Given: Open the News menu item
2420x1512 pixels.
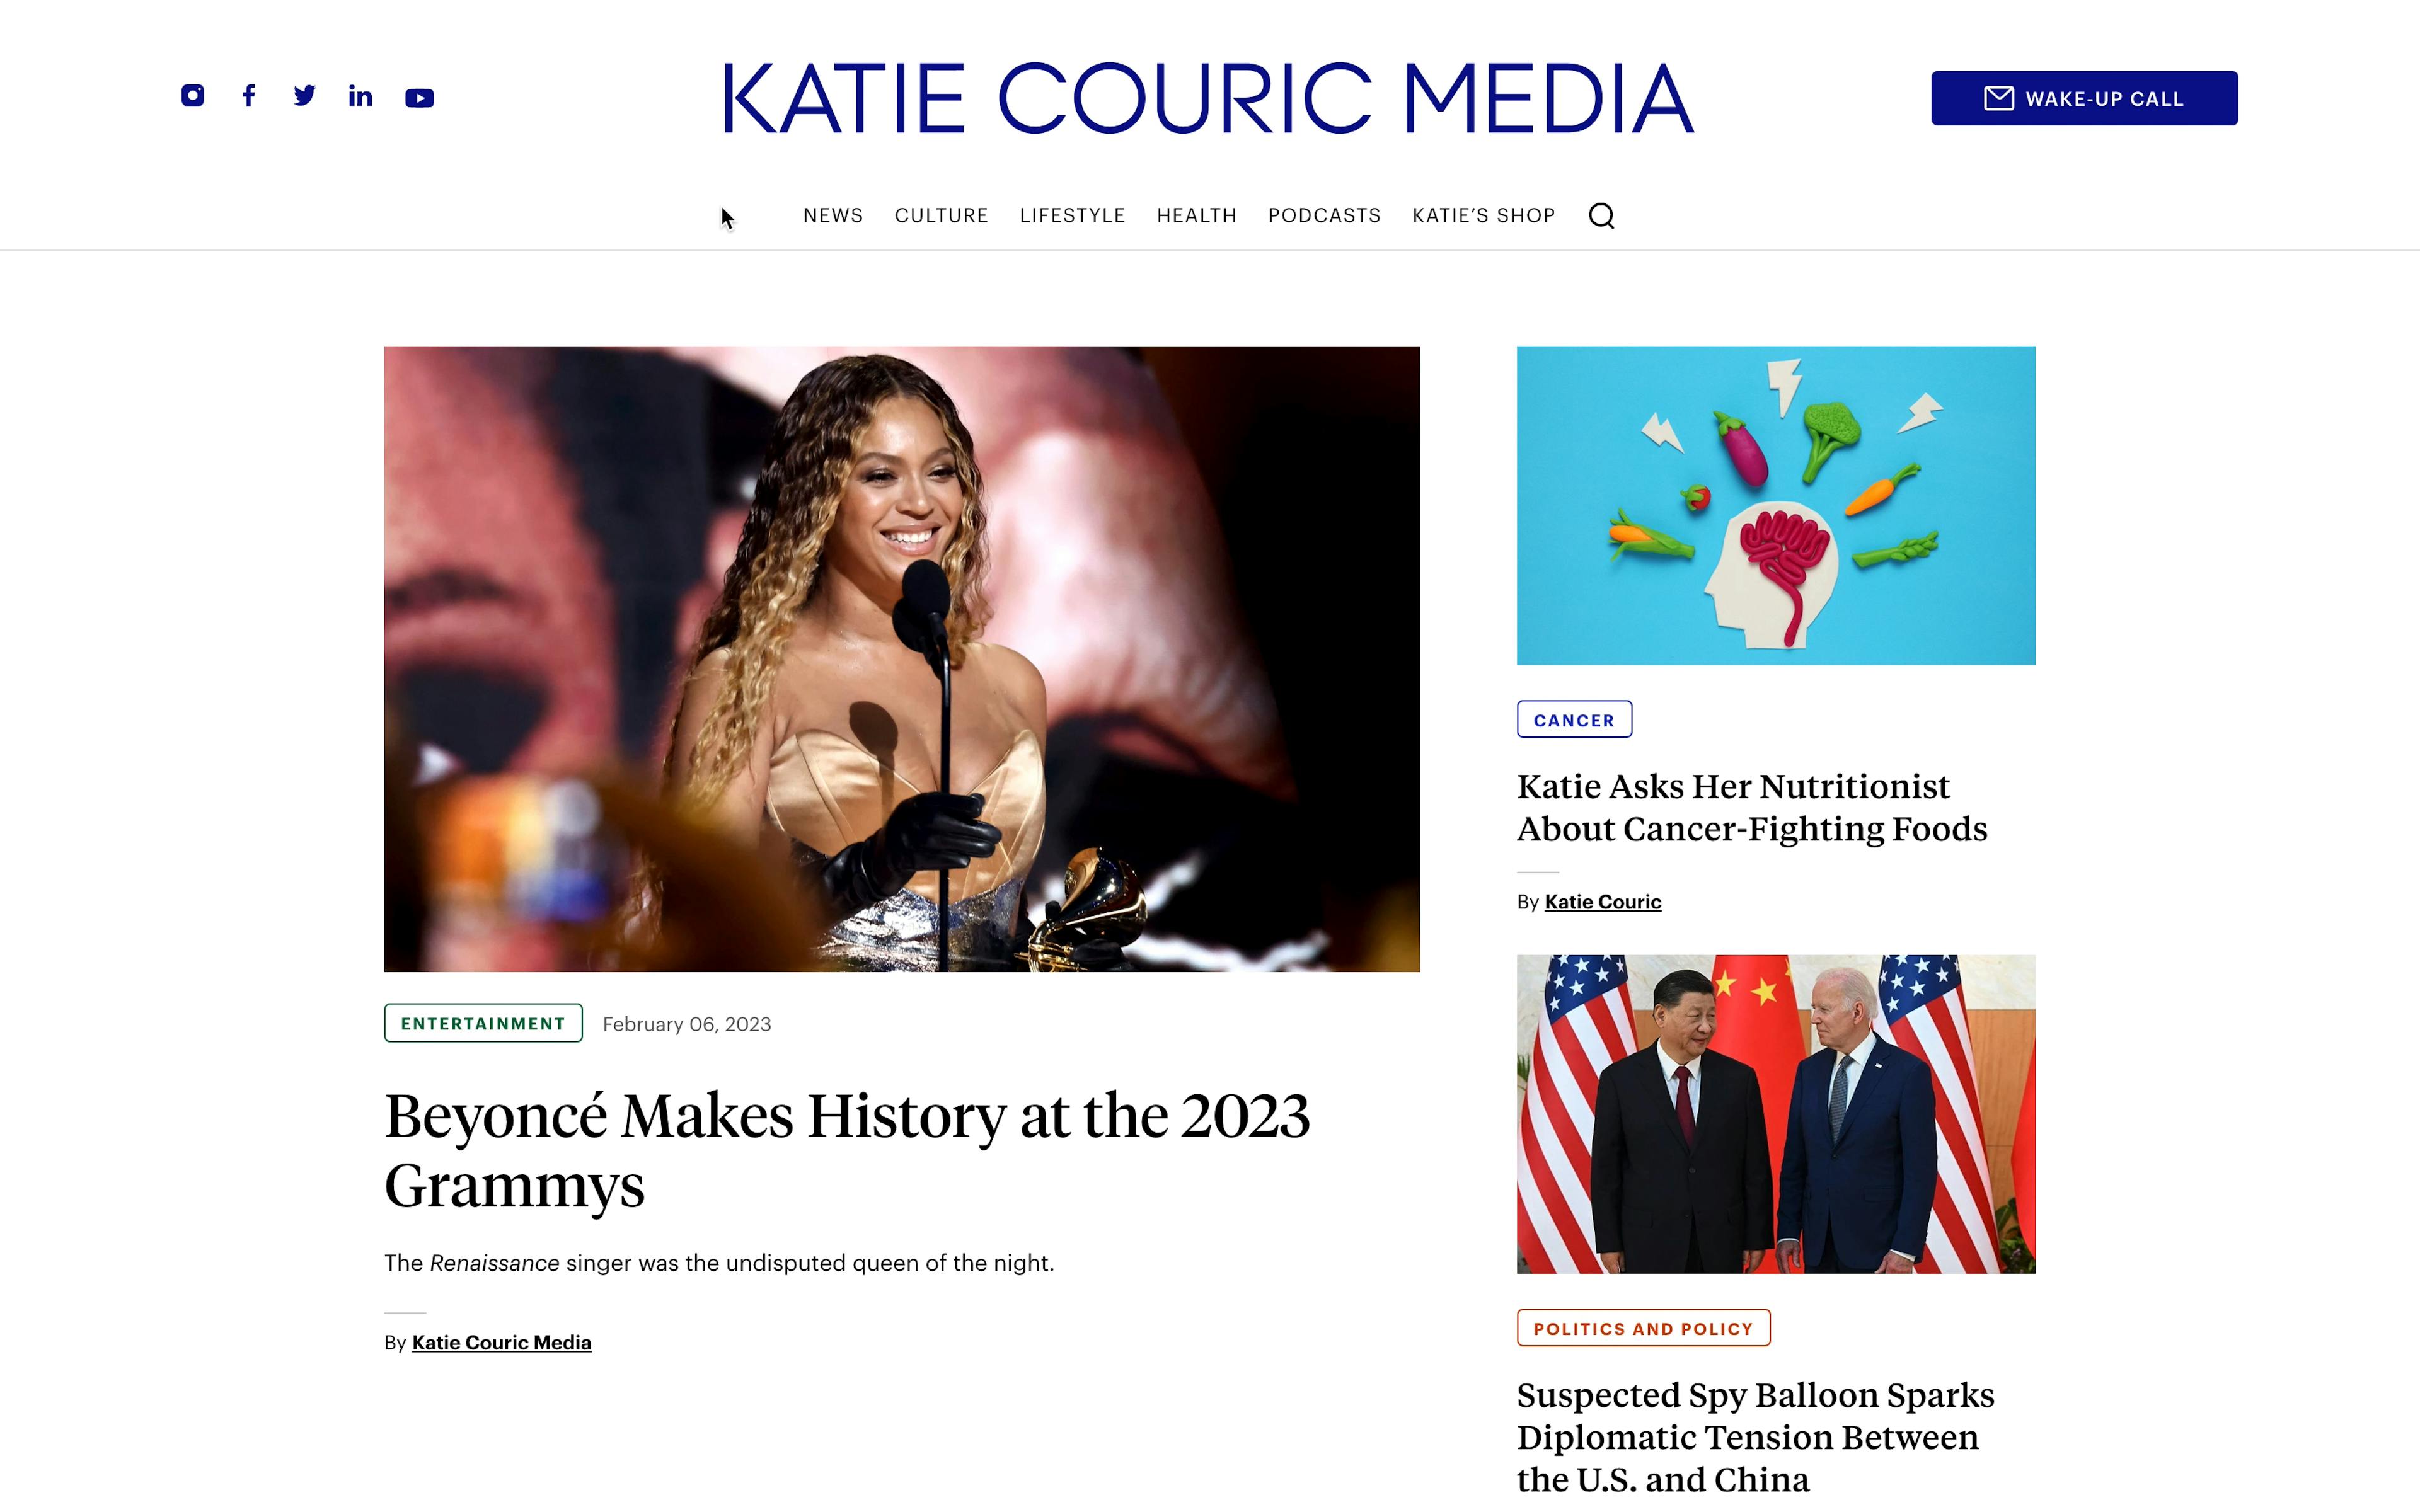Looking at the screenshot, I should tap(832, 216).
